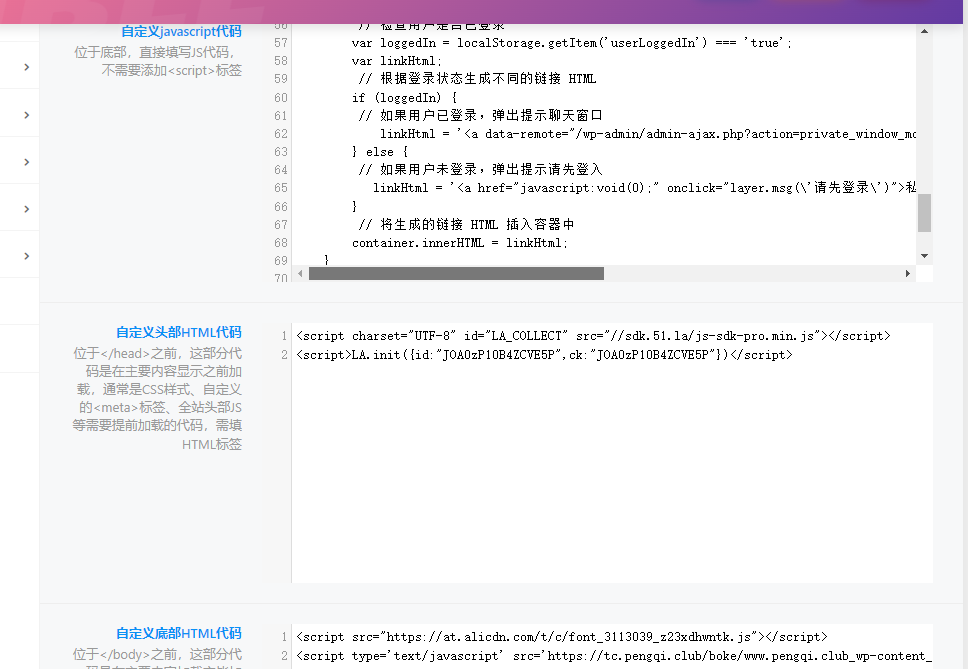Click the "if (loggedIn) {" code line
Screen dimensions: 968x669
pos(404,98)
